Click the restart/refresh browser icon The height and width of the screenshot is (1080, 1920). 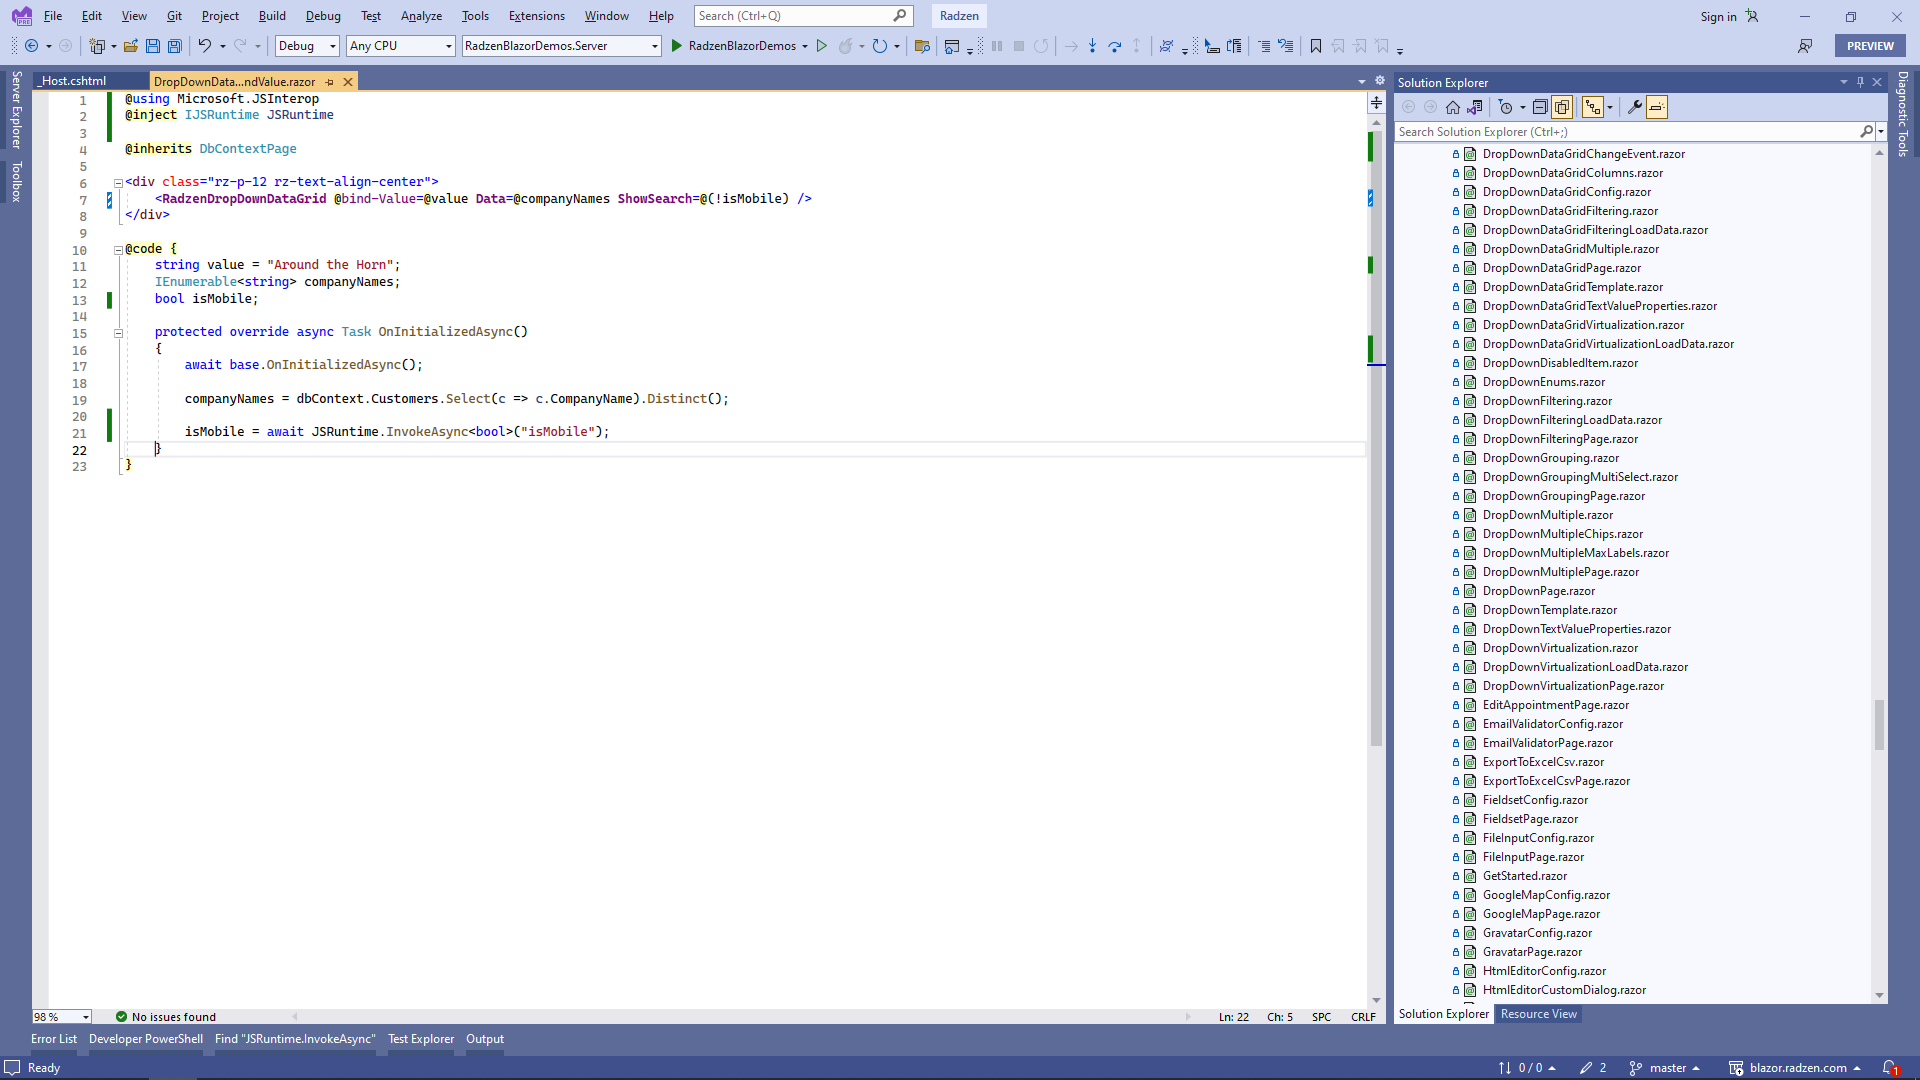pyautogui.click(x=879, y=46)
